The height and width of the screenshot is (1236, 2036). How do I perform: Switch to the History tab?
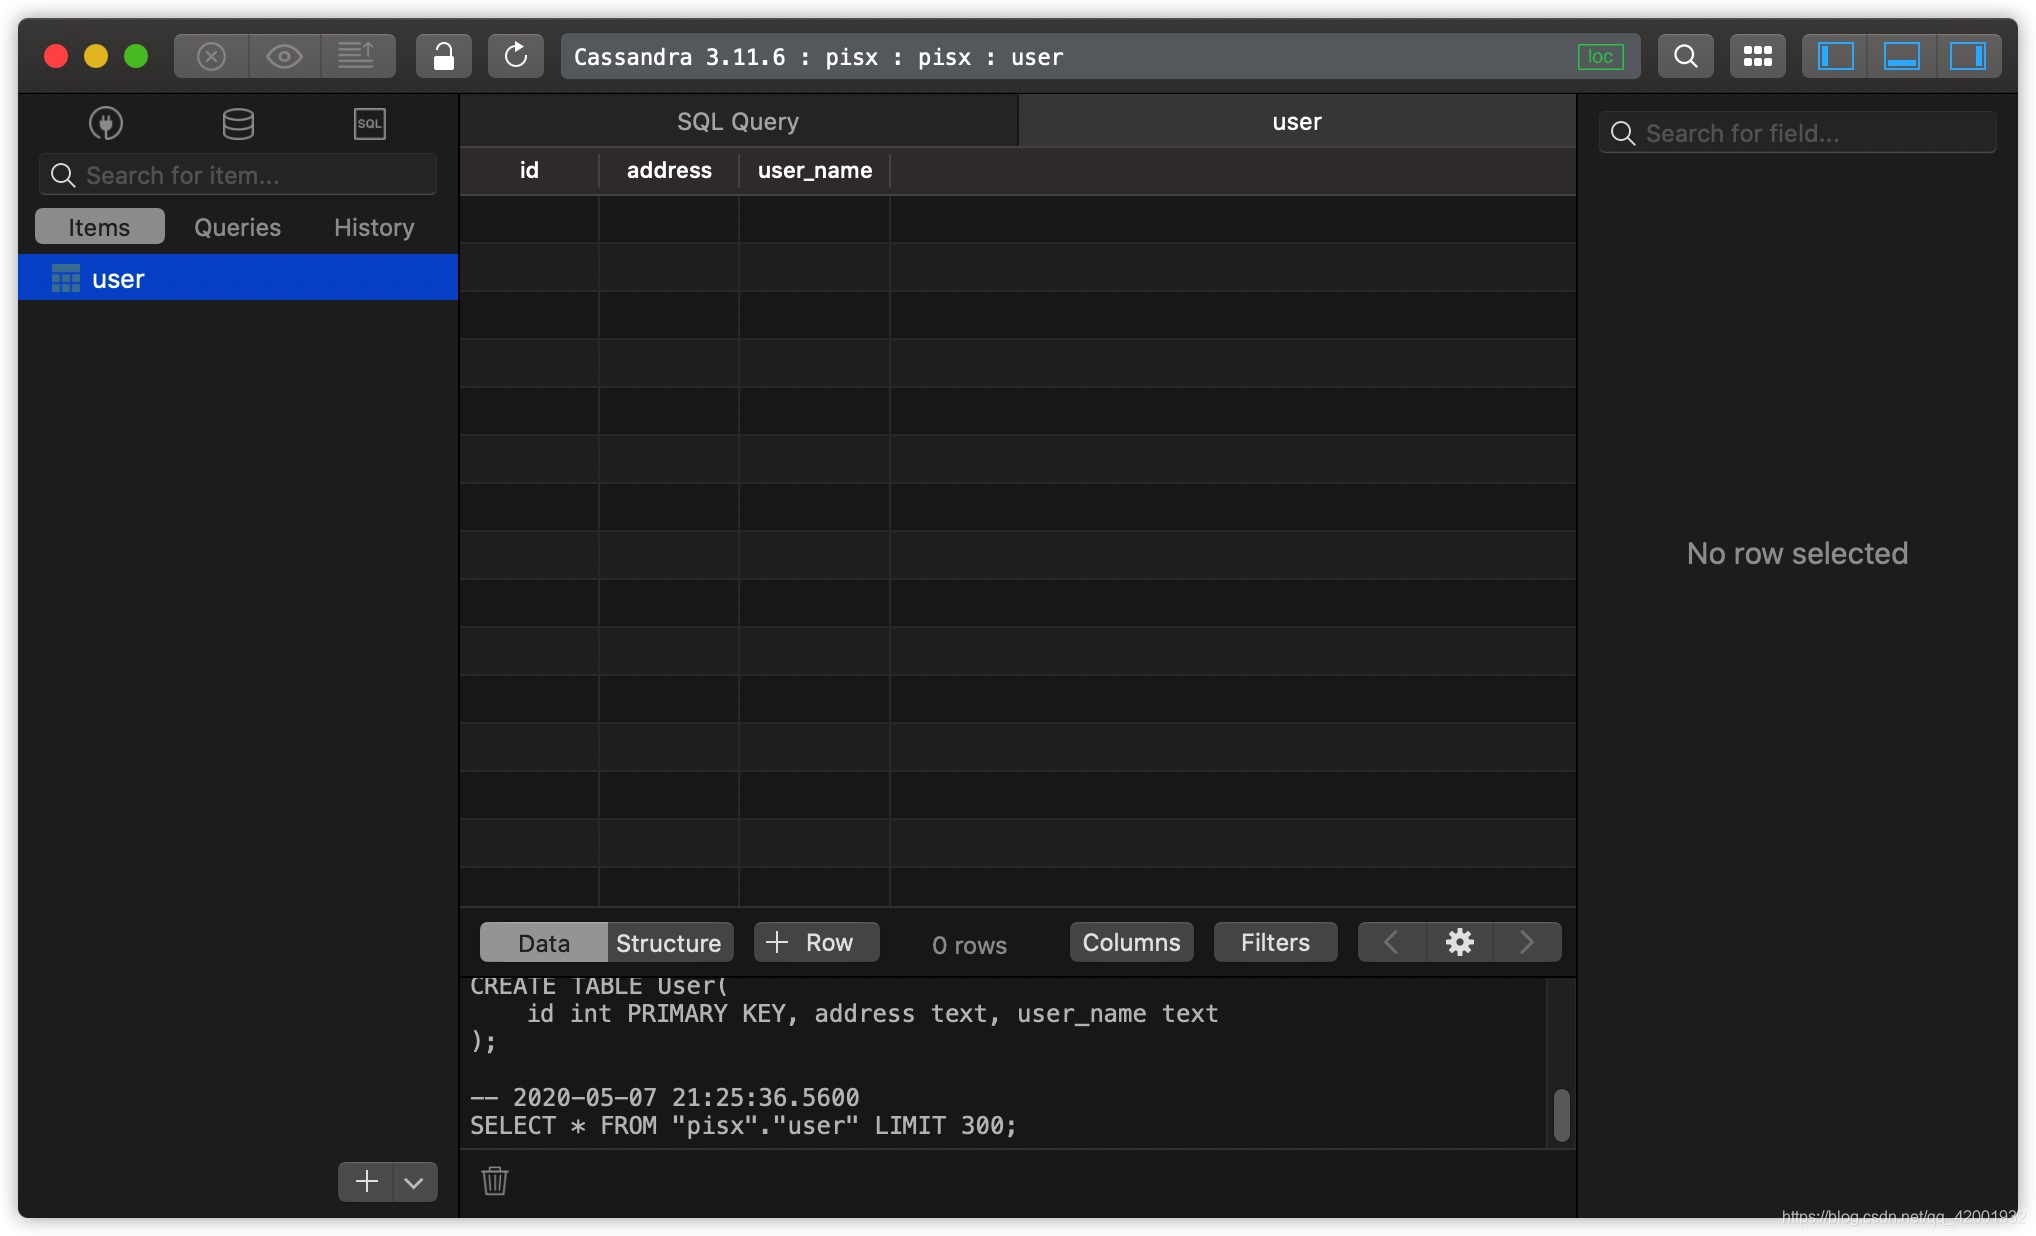(374, 227)
